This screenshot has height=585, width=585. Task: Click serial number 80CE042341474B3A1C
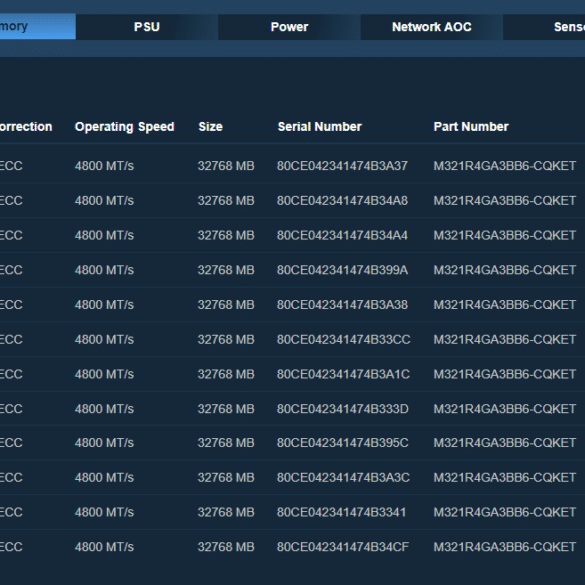[343, 374]
